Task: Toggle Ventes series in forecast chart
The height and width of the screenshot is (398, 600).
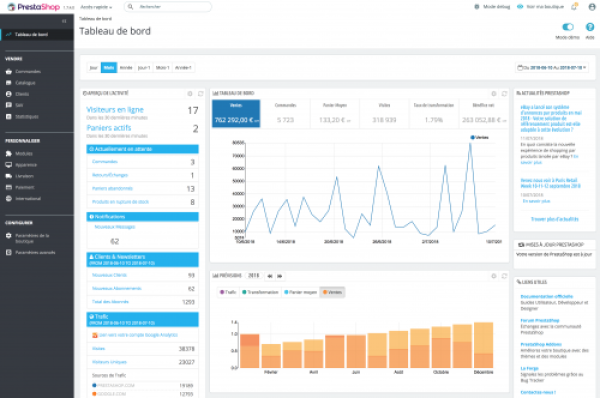Action: point(332,292)
